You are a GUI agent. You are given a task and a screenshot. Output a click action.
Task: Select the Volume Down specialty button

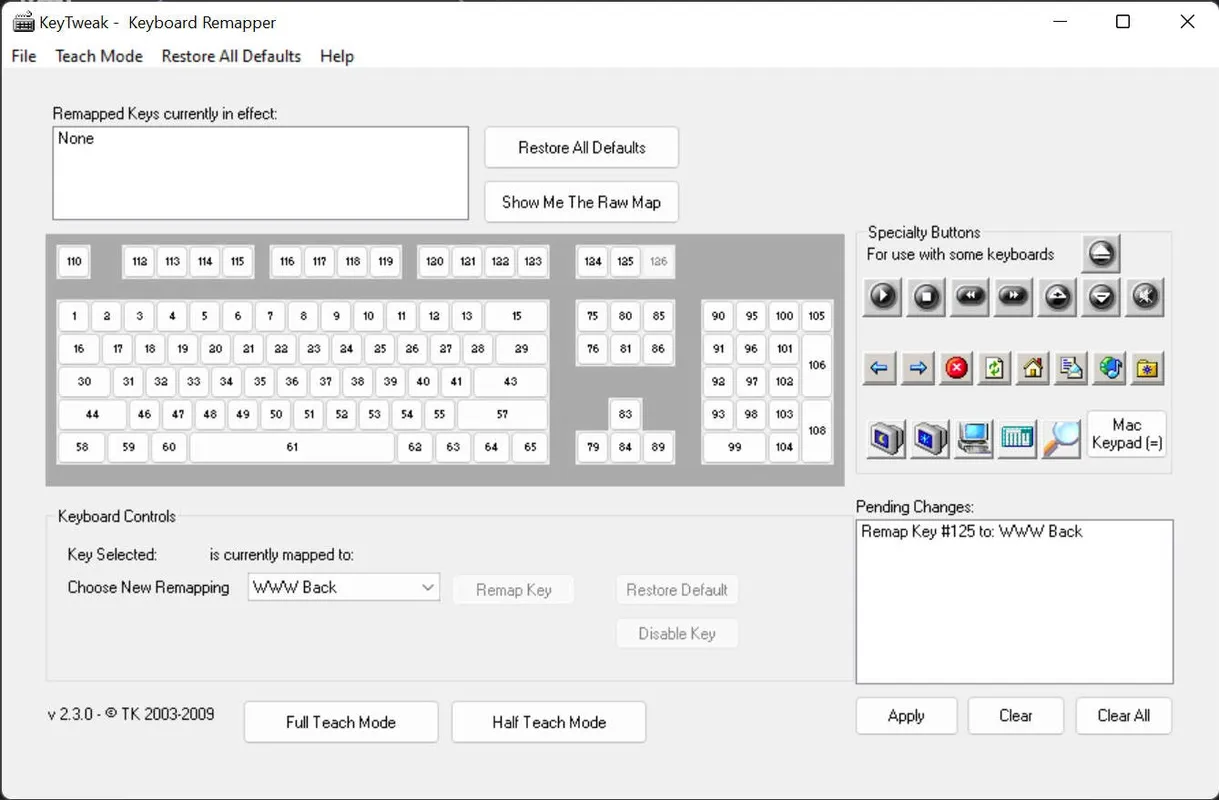pyautogui.click(x=1102, y=297)
